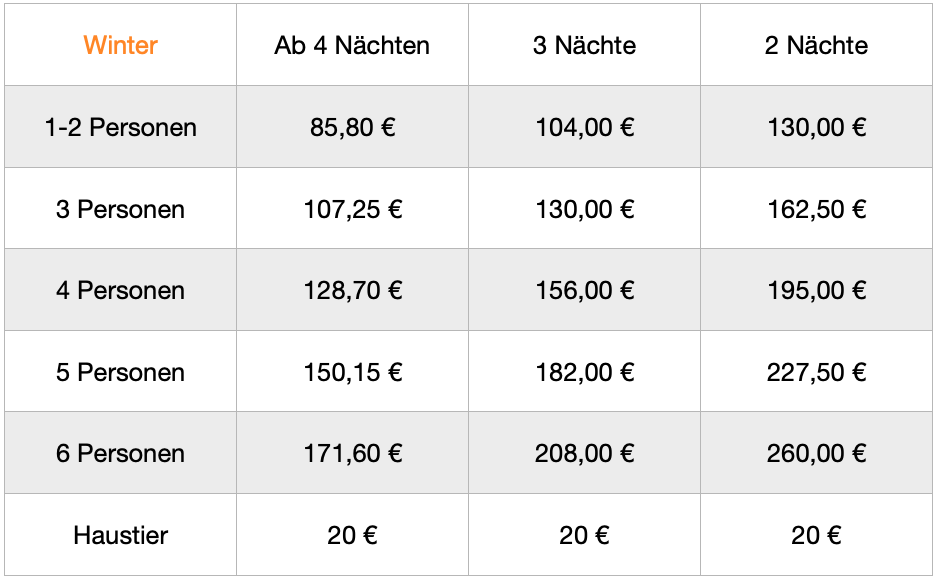Select the 'Ab 4 Nächten' column header

352,45
